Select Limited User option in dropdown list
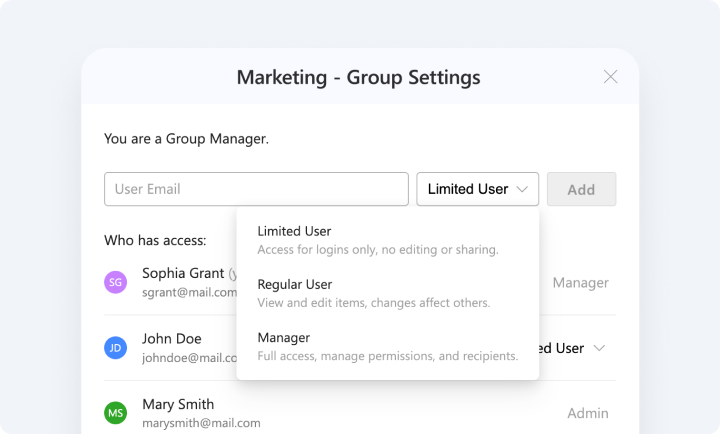 coord(388,240)
